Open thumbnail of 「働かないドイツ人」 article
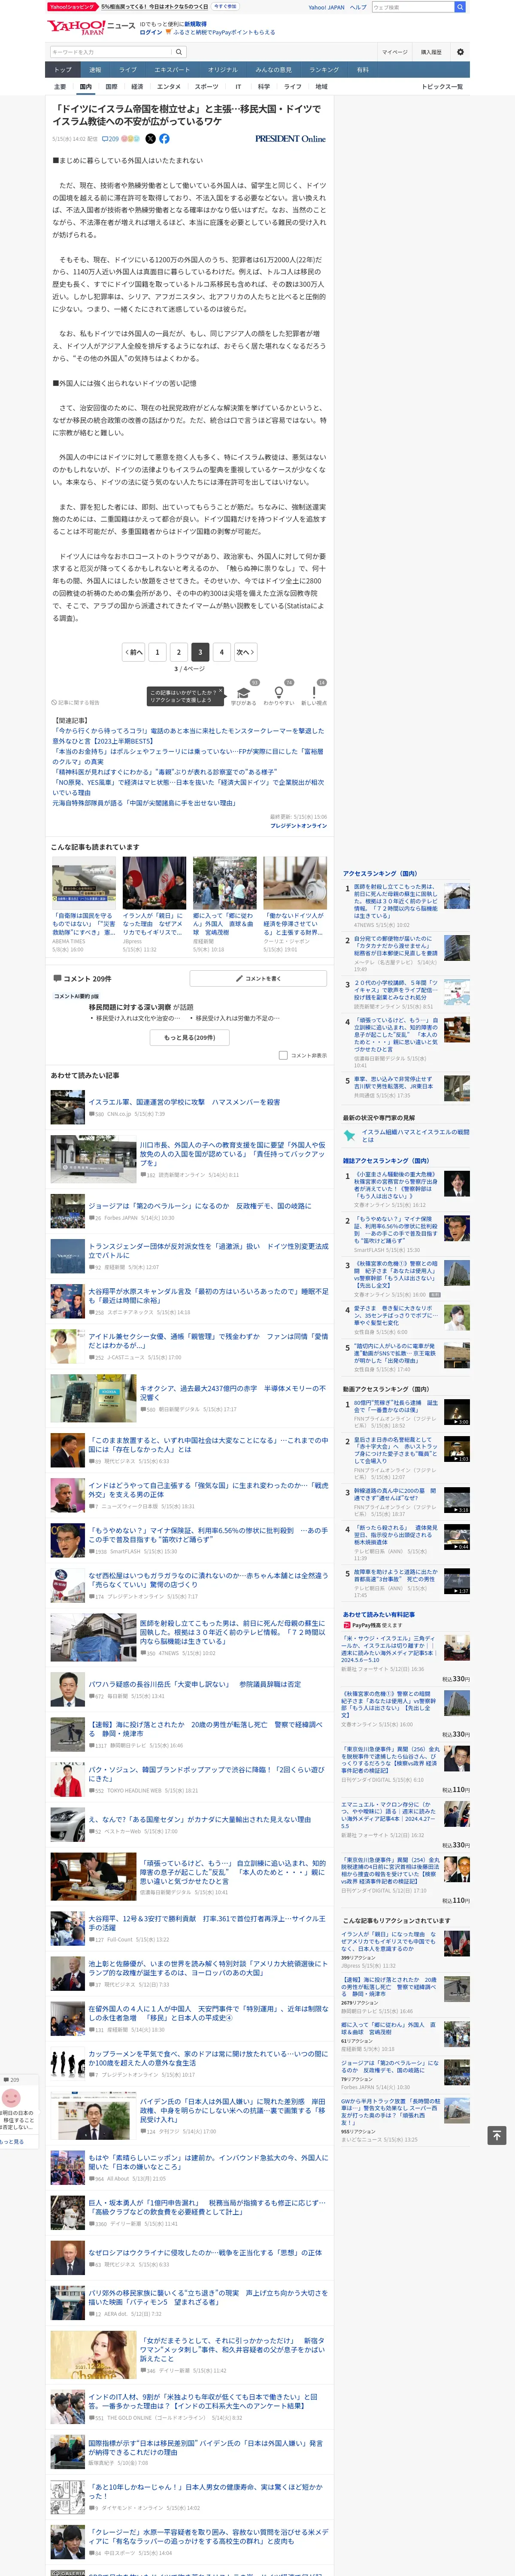 pyautogui.click(x=295, y=883)
